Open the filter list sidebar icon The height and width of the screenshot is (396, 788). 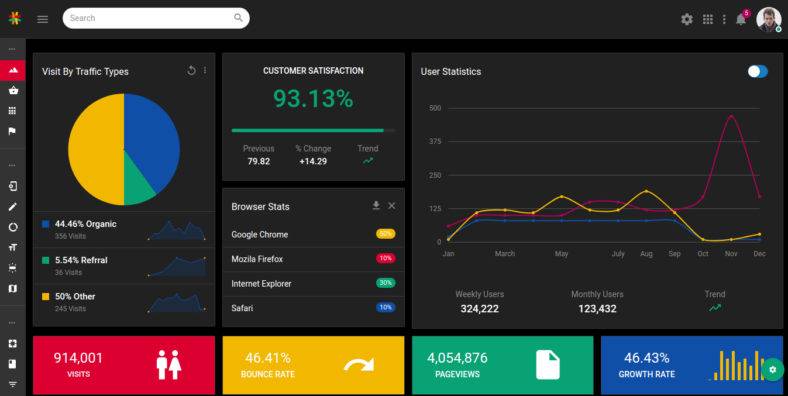pos(13,384)
